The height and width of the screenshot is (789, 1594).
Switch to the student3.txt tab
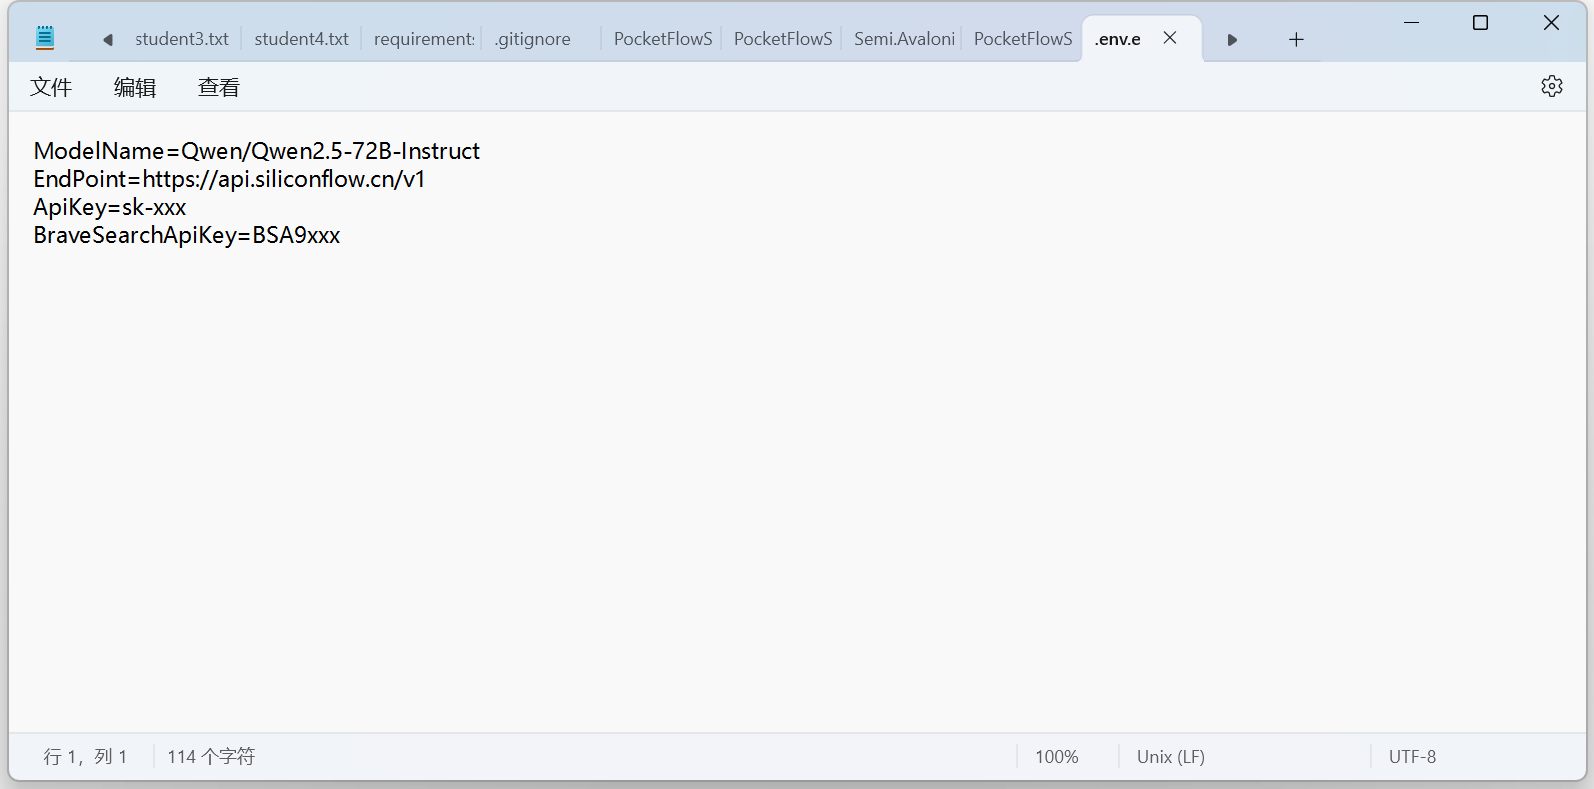[x=182, y=39]
